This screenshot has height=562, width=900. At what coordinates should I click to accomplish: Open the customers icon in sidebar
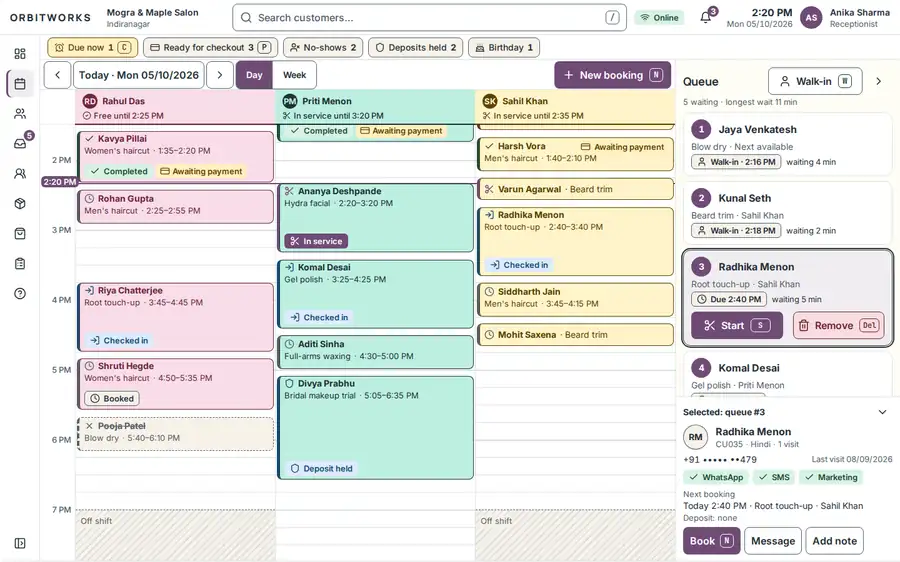coord(20,114)
